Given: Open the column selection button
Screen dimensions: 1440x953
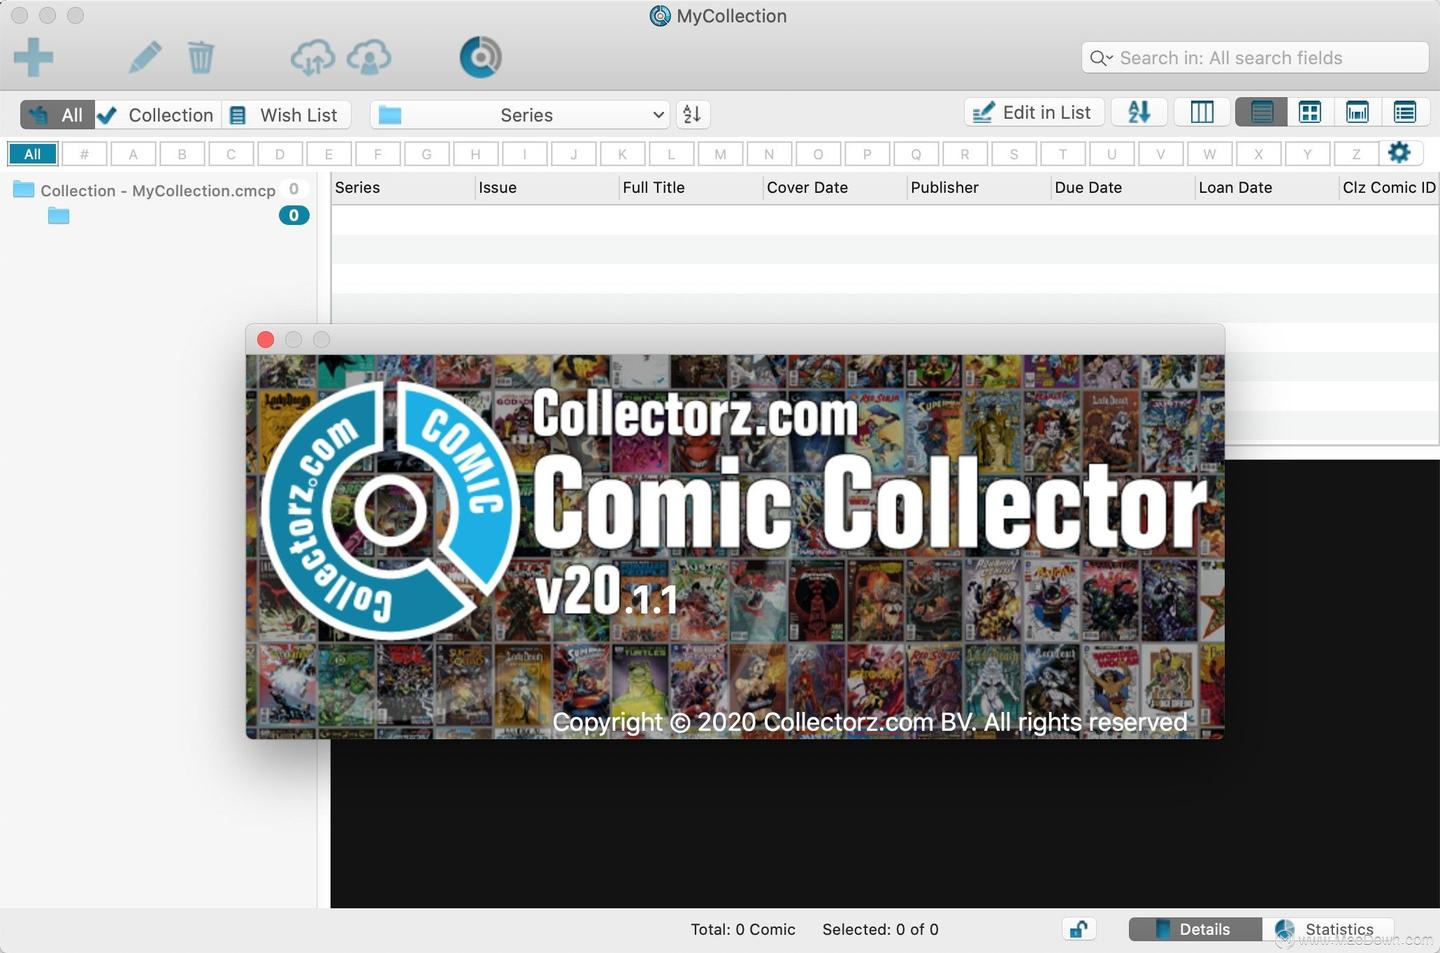Looking at the screenshot, I should point(1202,112).
